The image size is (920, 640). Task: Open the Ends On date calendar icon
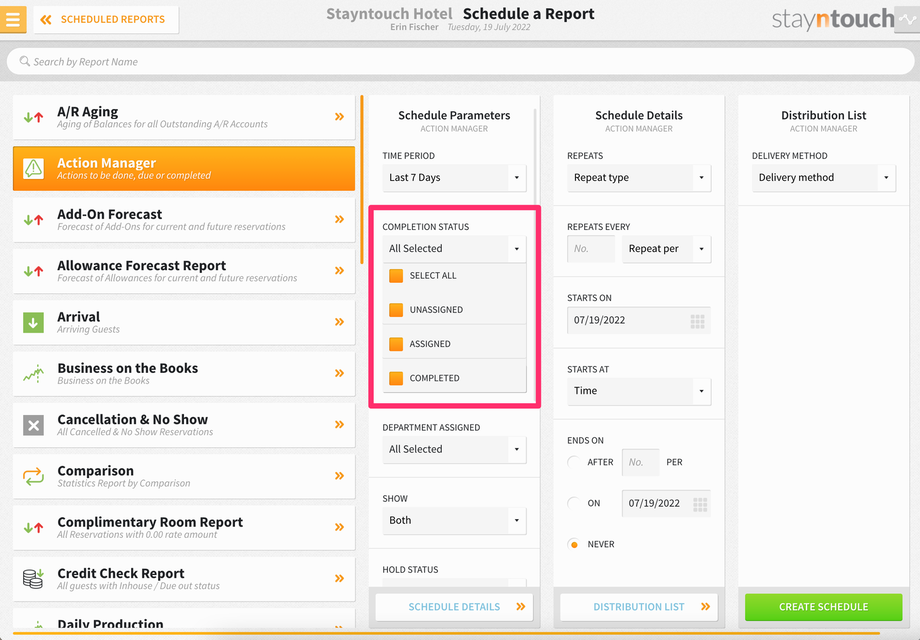(x=700, y=504)
